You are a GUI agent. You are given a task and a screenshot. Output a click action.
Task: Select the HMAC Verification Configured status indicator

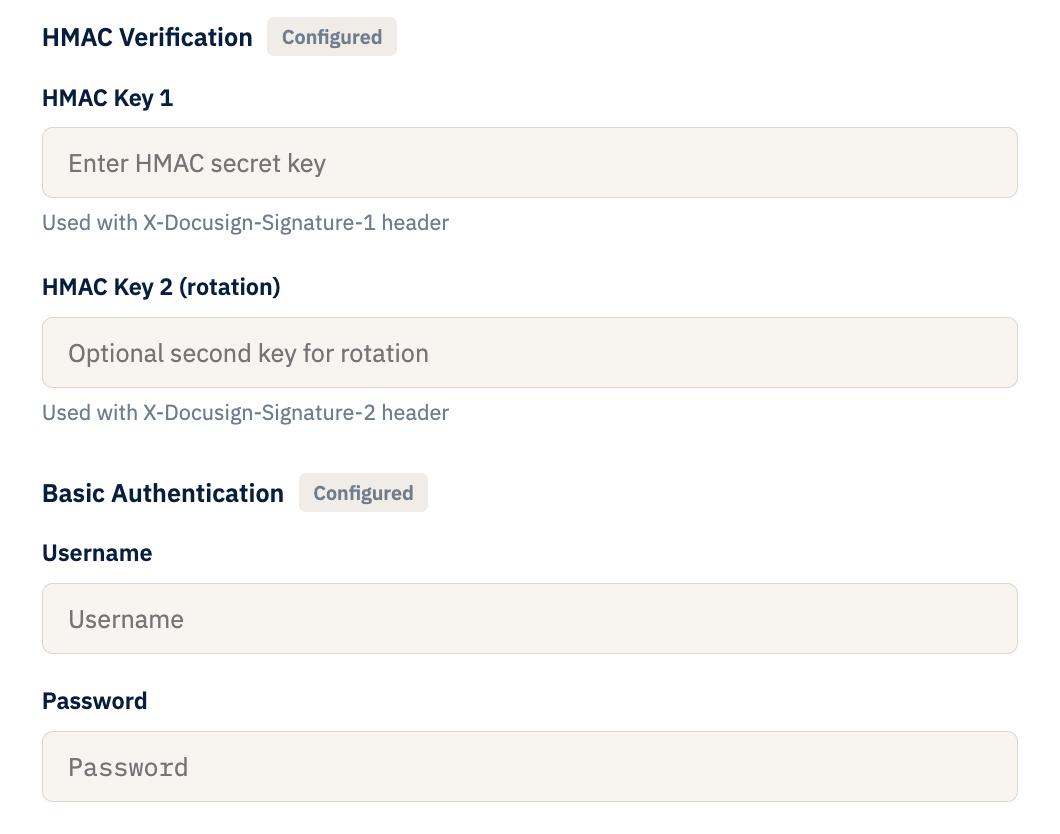point(331,36)
